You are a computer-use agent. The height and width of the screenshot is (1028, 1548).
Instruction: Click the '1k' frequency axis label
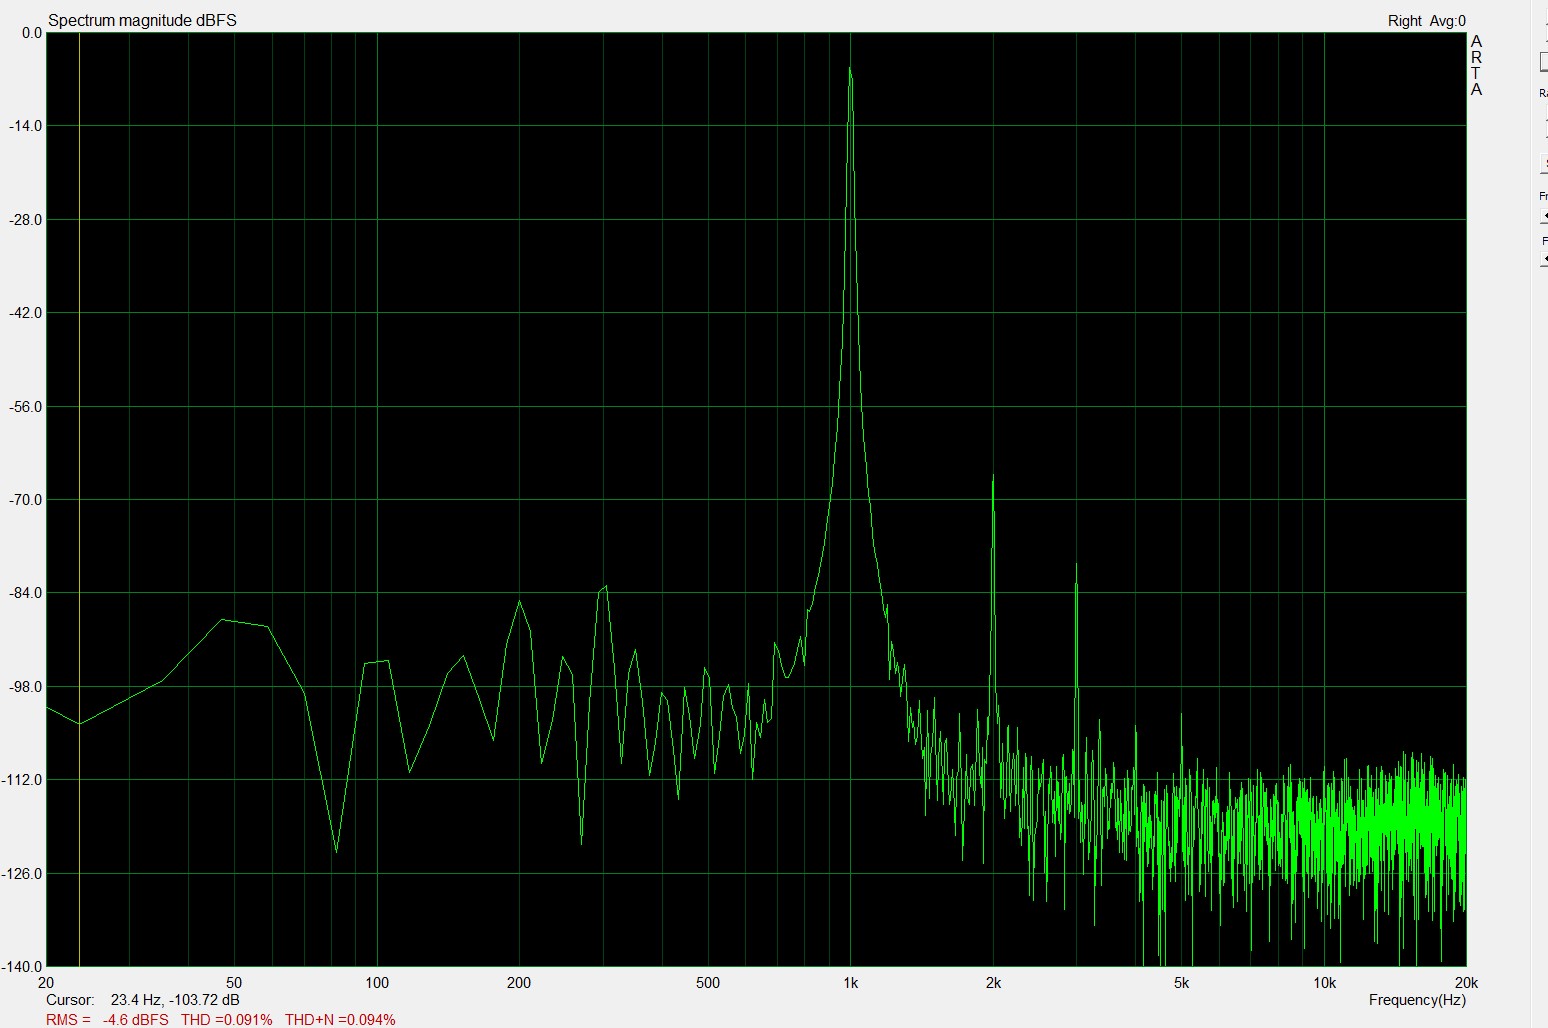point(850,982)
